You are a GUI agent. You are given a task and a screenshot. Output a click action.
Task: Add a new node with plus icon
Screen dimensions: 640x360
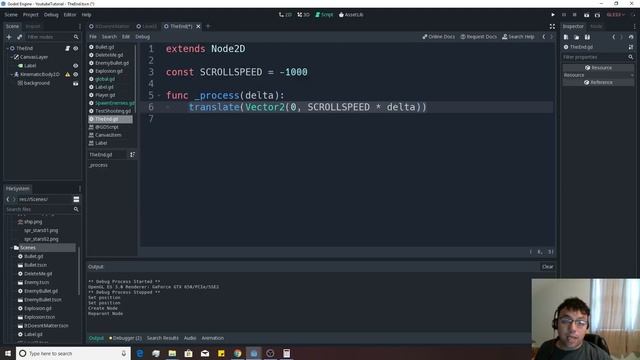[9, 37]
